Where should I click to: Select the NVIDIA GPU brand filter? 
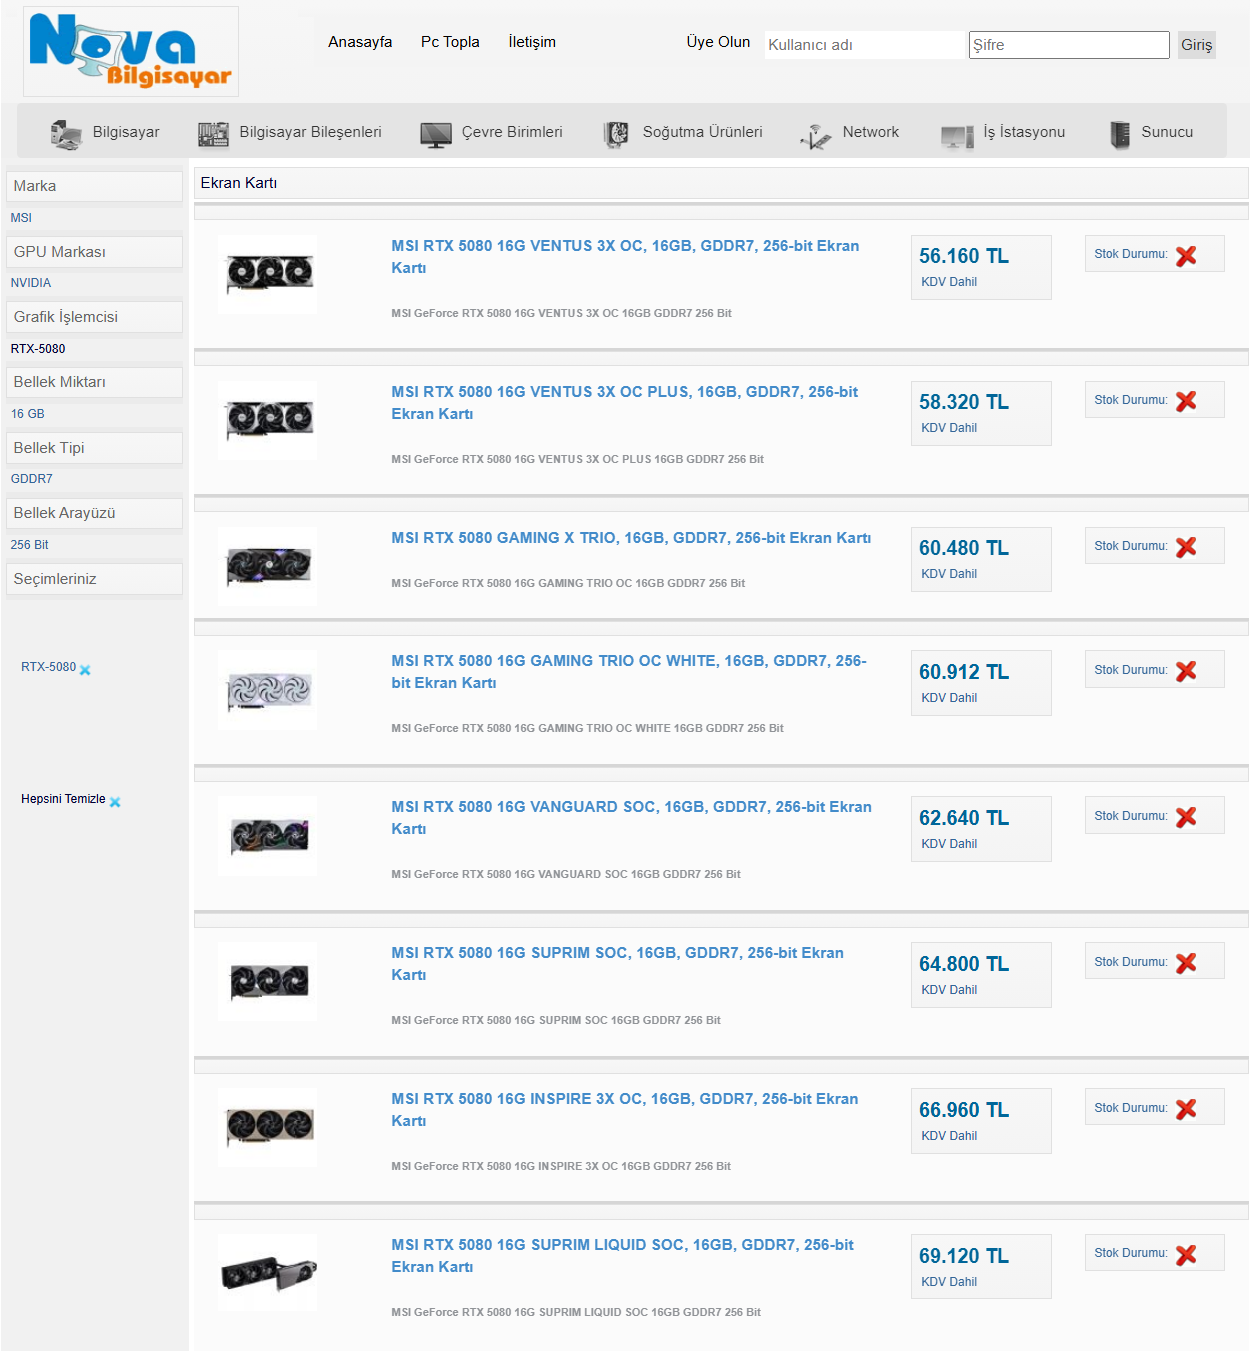click(31, 283)
